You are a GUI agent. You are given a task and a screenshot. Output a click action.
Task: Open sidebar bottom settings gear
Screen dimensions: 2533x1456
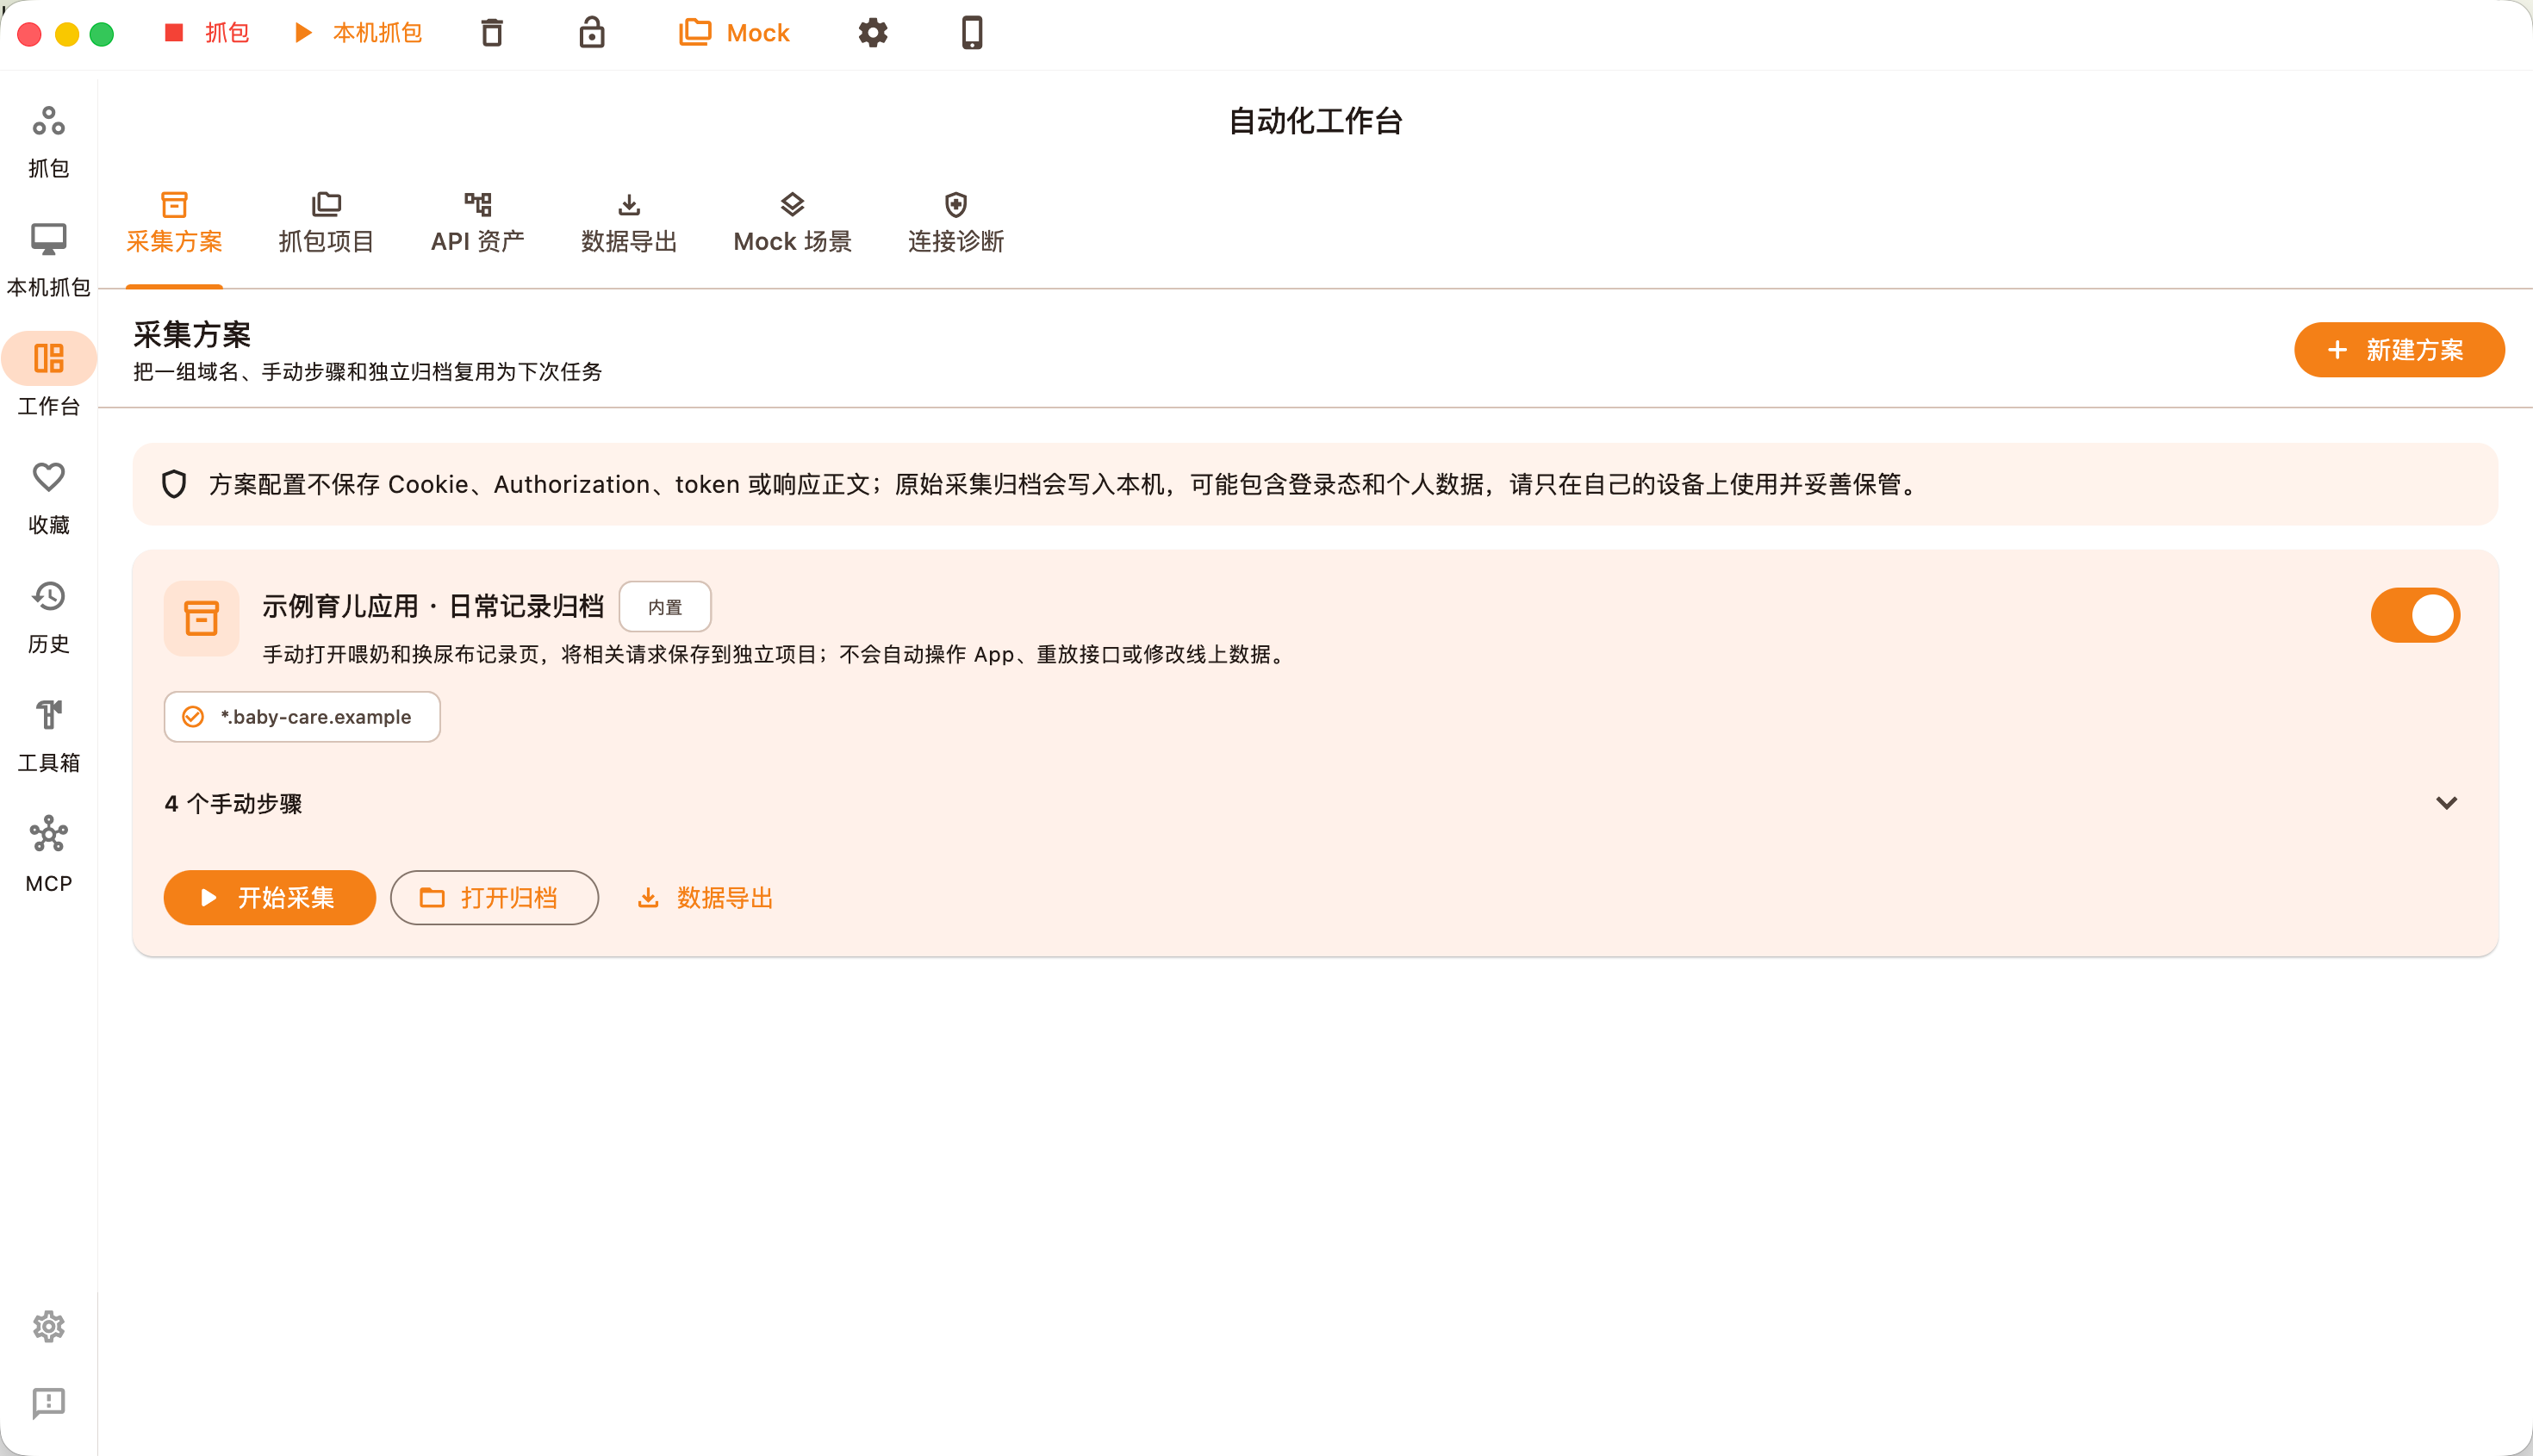pyautogui.click(x=48, y=1326)
